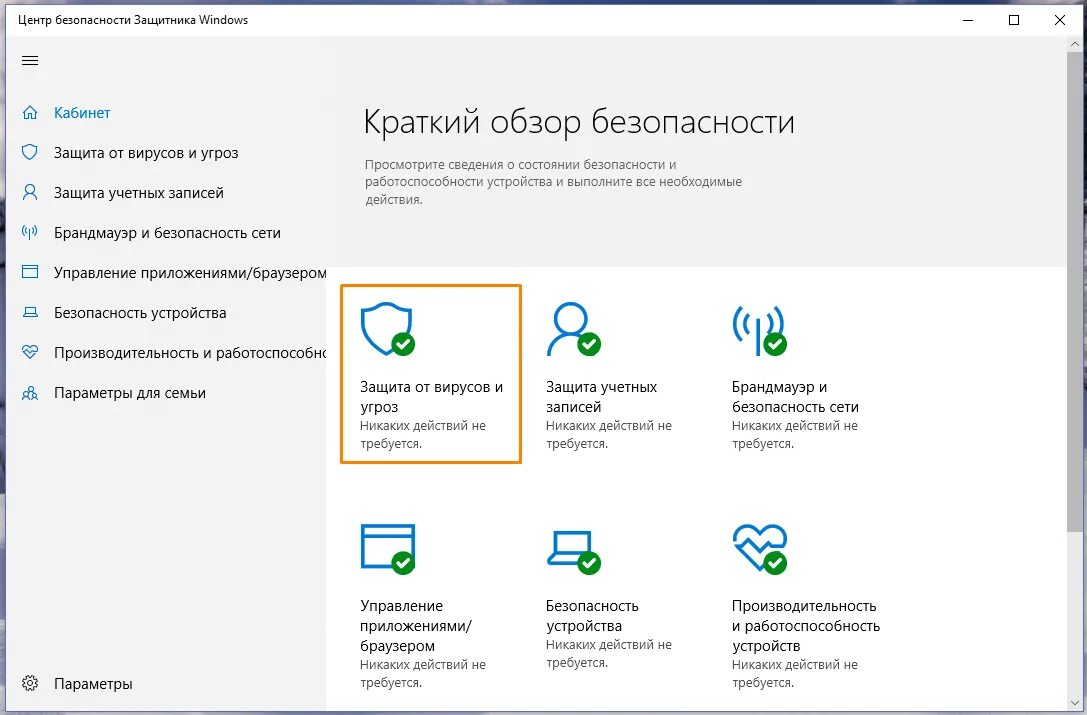Click the large firewall antenna tile icon
The width and height of the screenshot is (1087, 715).
759,329
